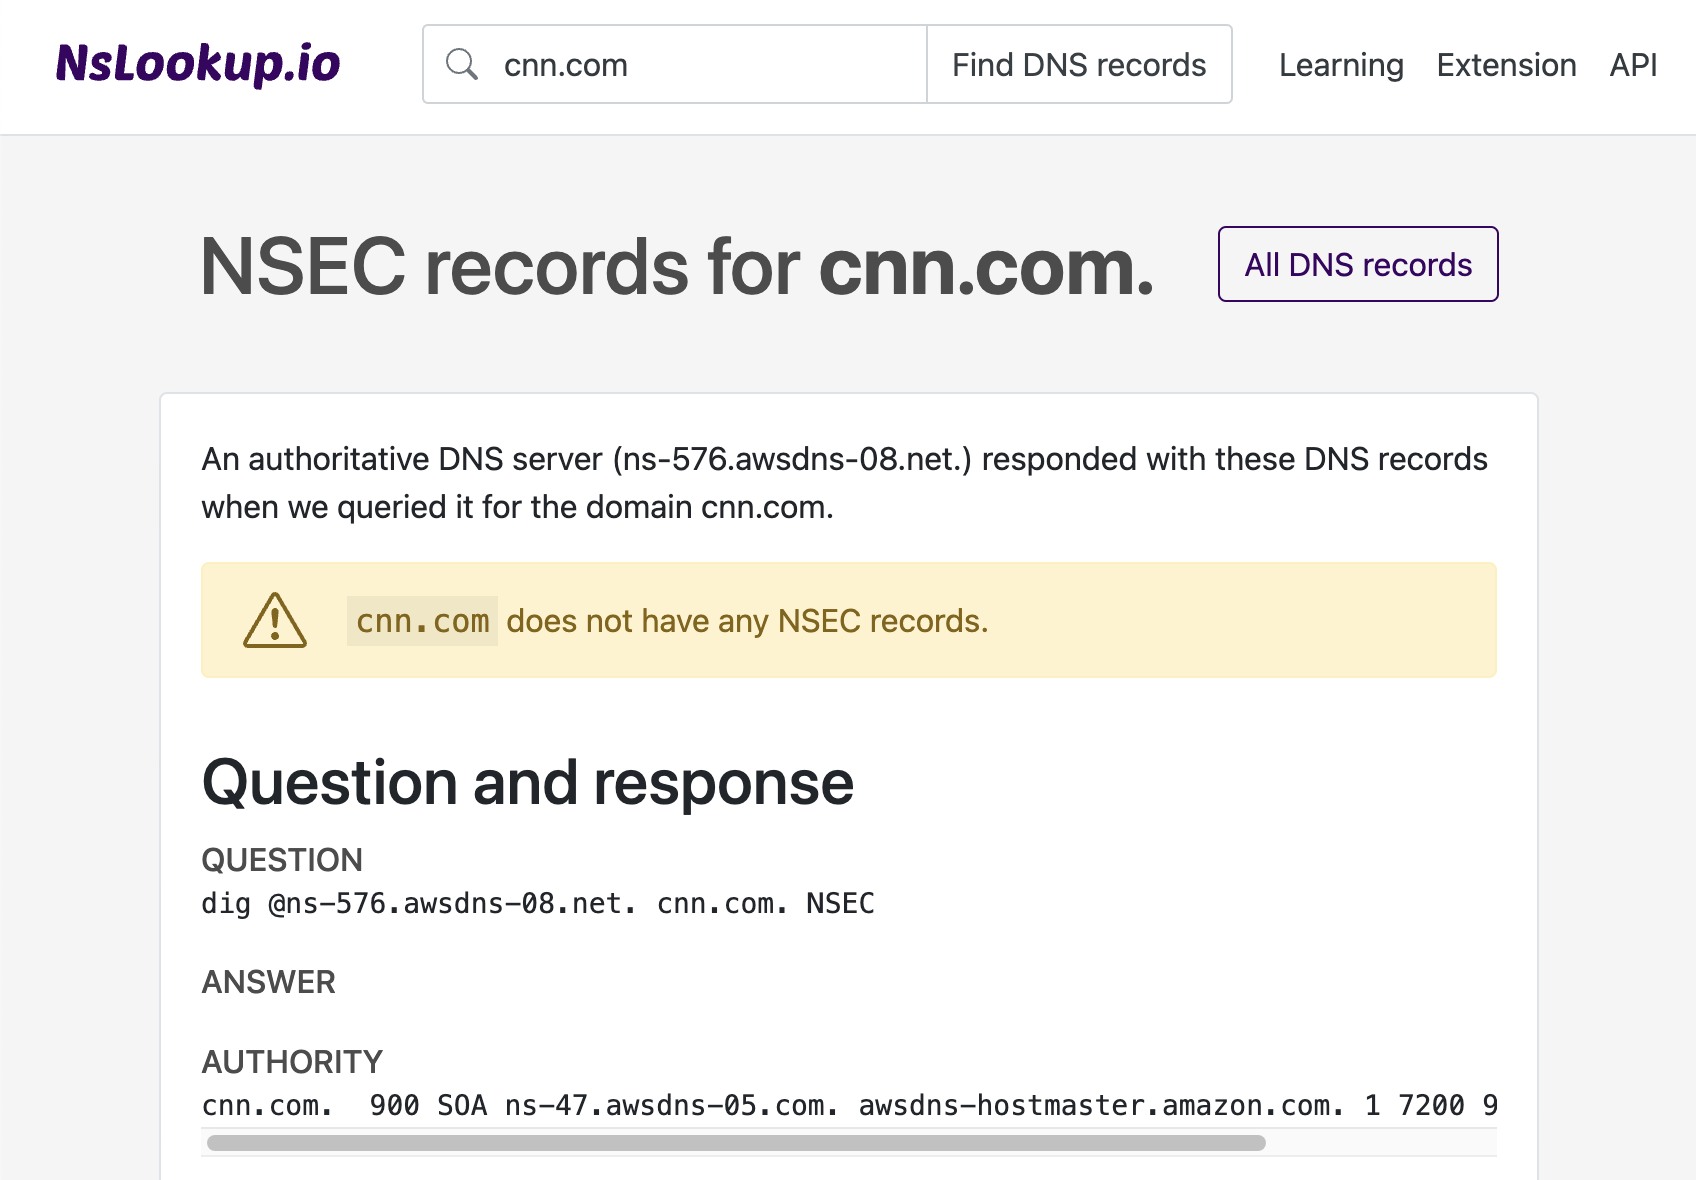Click the AUTHORITY SOA record line
This screenshot has width=1696, height=1180.
[x=848, y=1105]
